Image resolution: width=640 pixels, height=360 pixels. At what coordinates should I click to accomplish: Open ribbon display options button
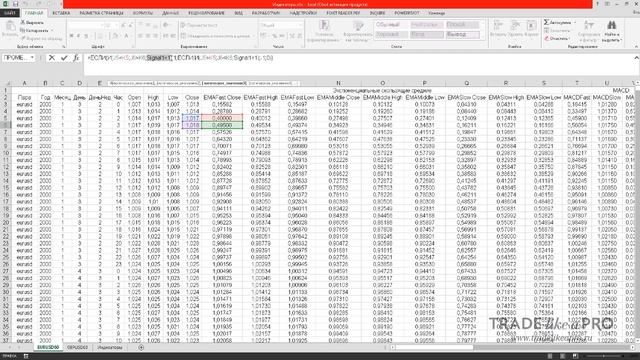(x=607, y=4)
